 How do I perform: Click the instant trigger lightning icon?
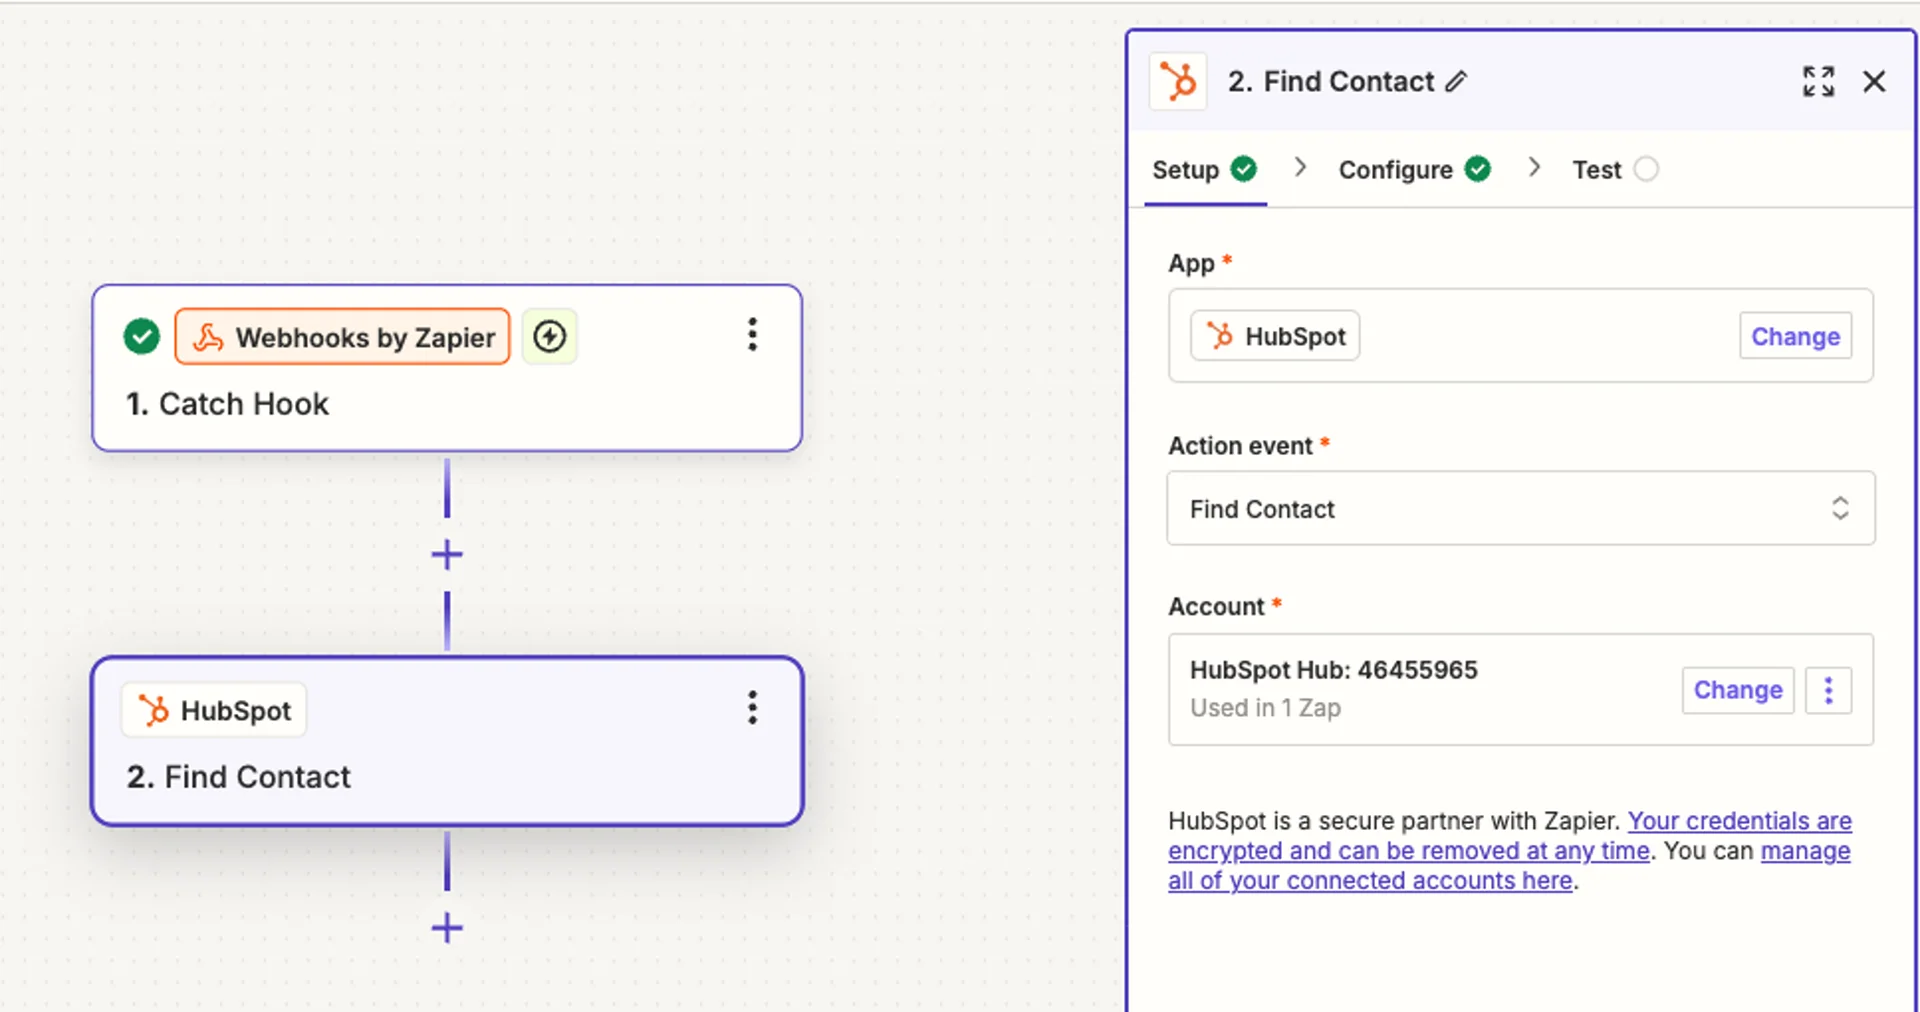549,337
